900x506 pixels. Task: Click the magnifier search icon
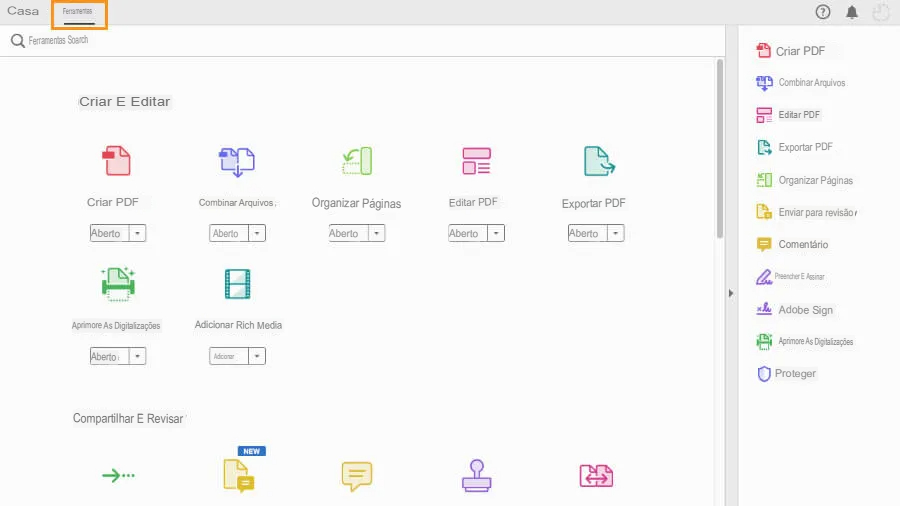click(18, 40)
